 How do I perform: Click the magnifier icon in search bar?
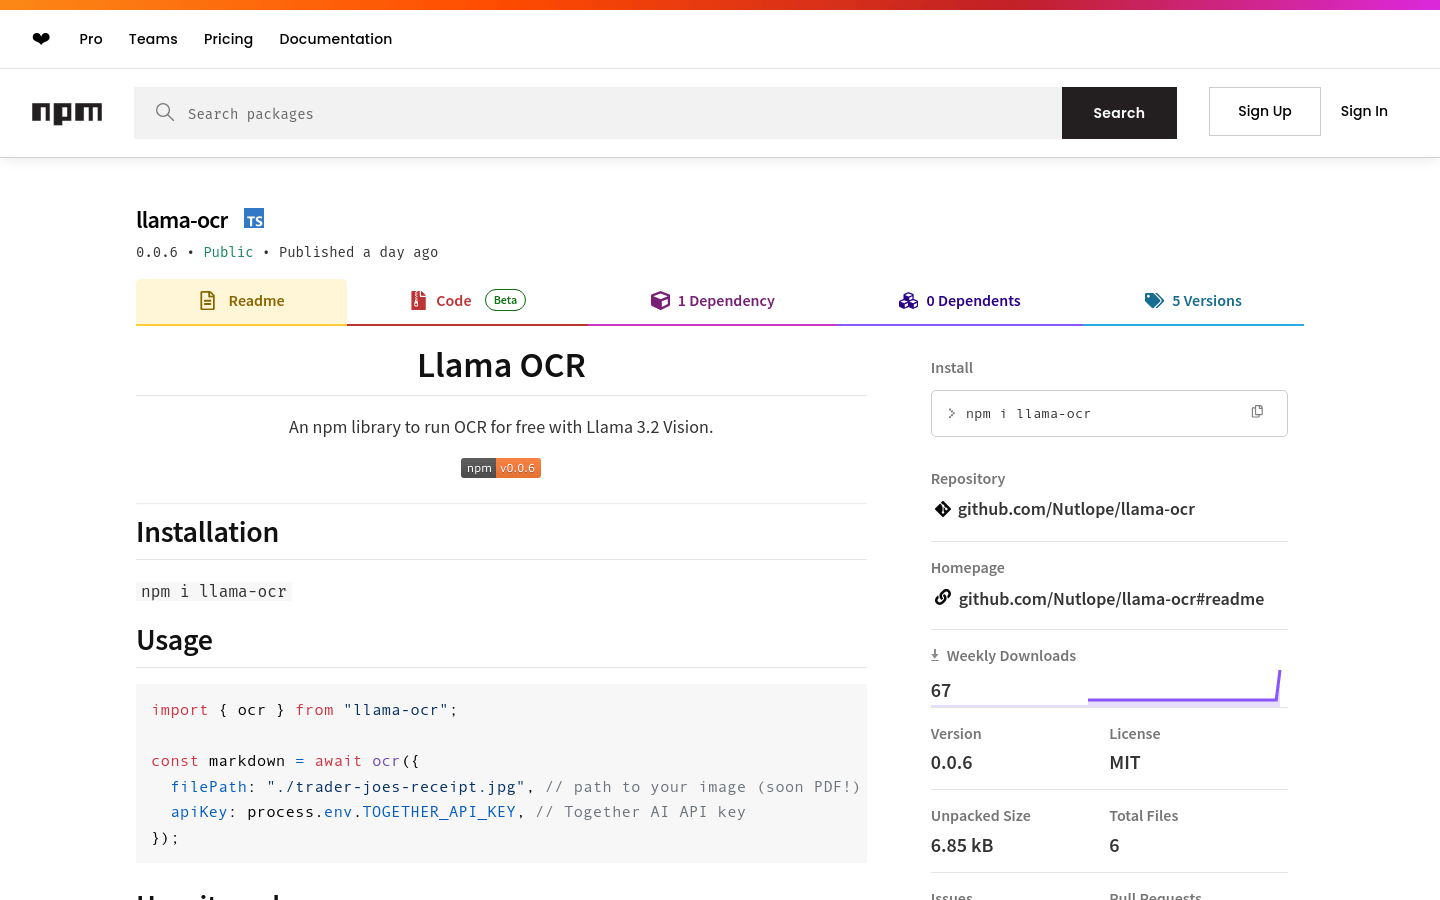(165, 112)
